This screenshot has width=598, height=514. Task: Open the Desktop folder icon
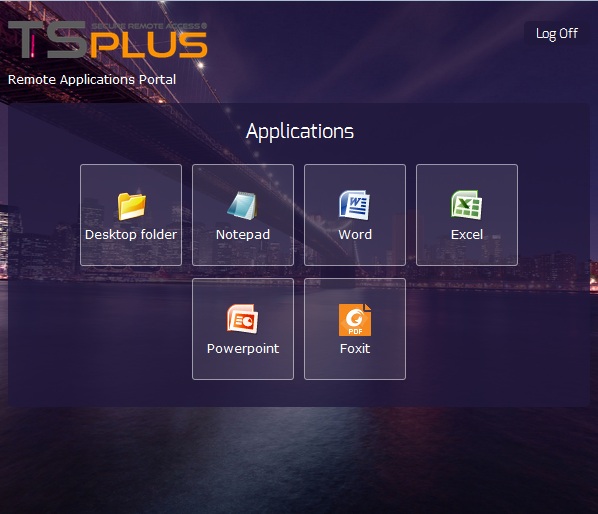131,206
